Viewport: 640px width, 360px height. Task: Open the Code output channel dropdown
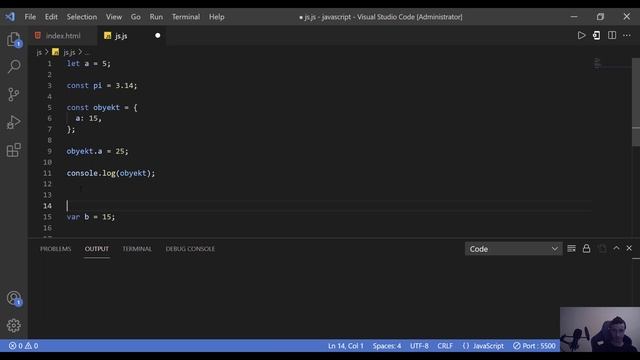pyautogui.click(x=513, y=249)
